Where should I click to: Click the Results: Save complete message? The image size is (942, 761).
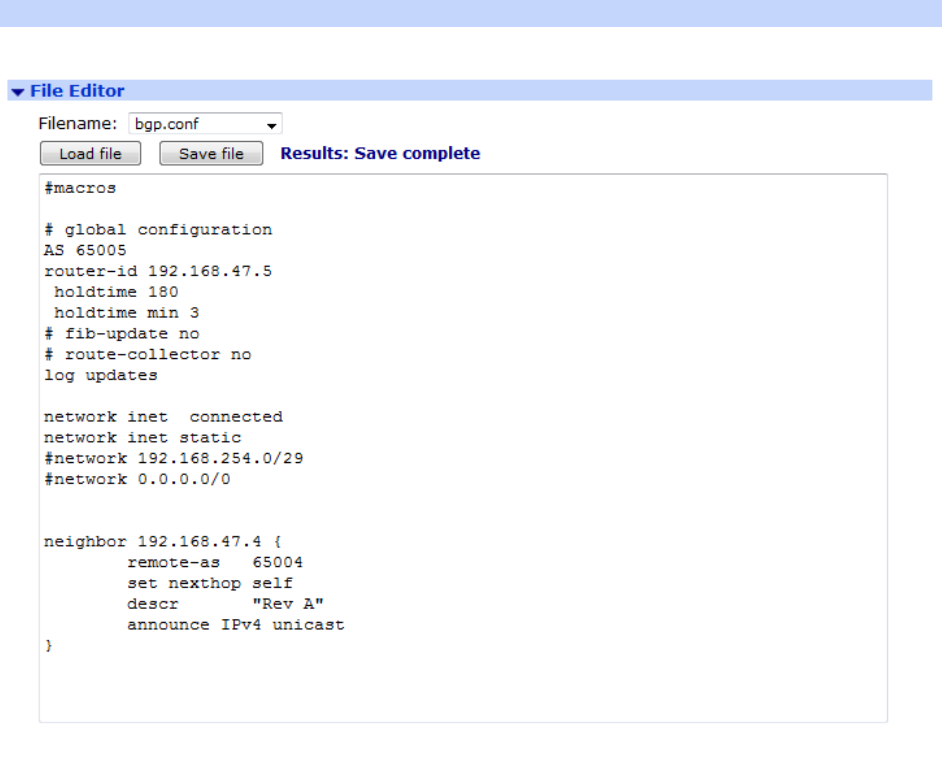pos(380,153)
